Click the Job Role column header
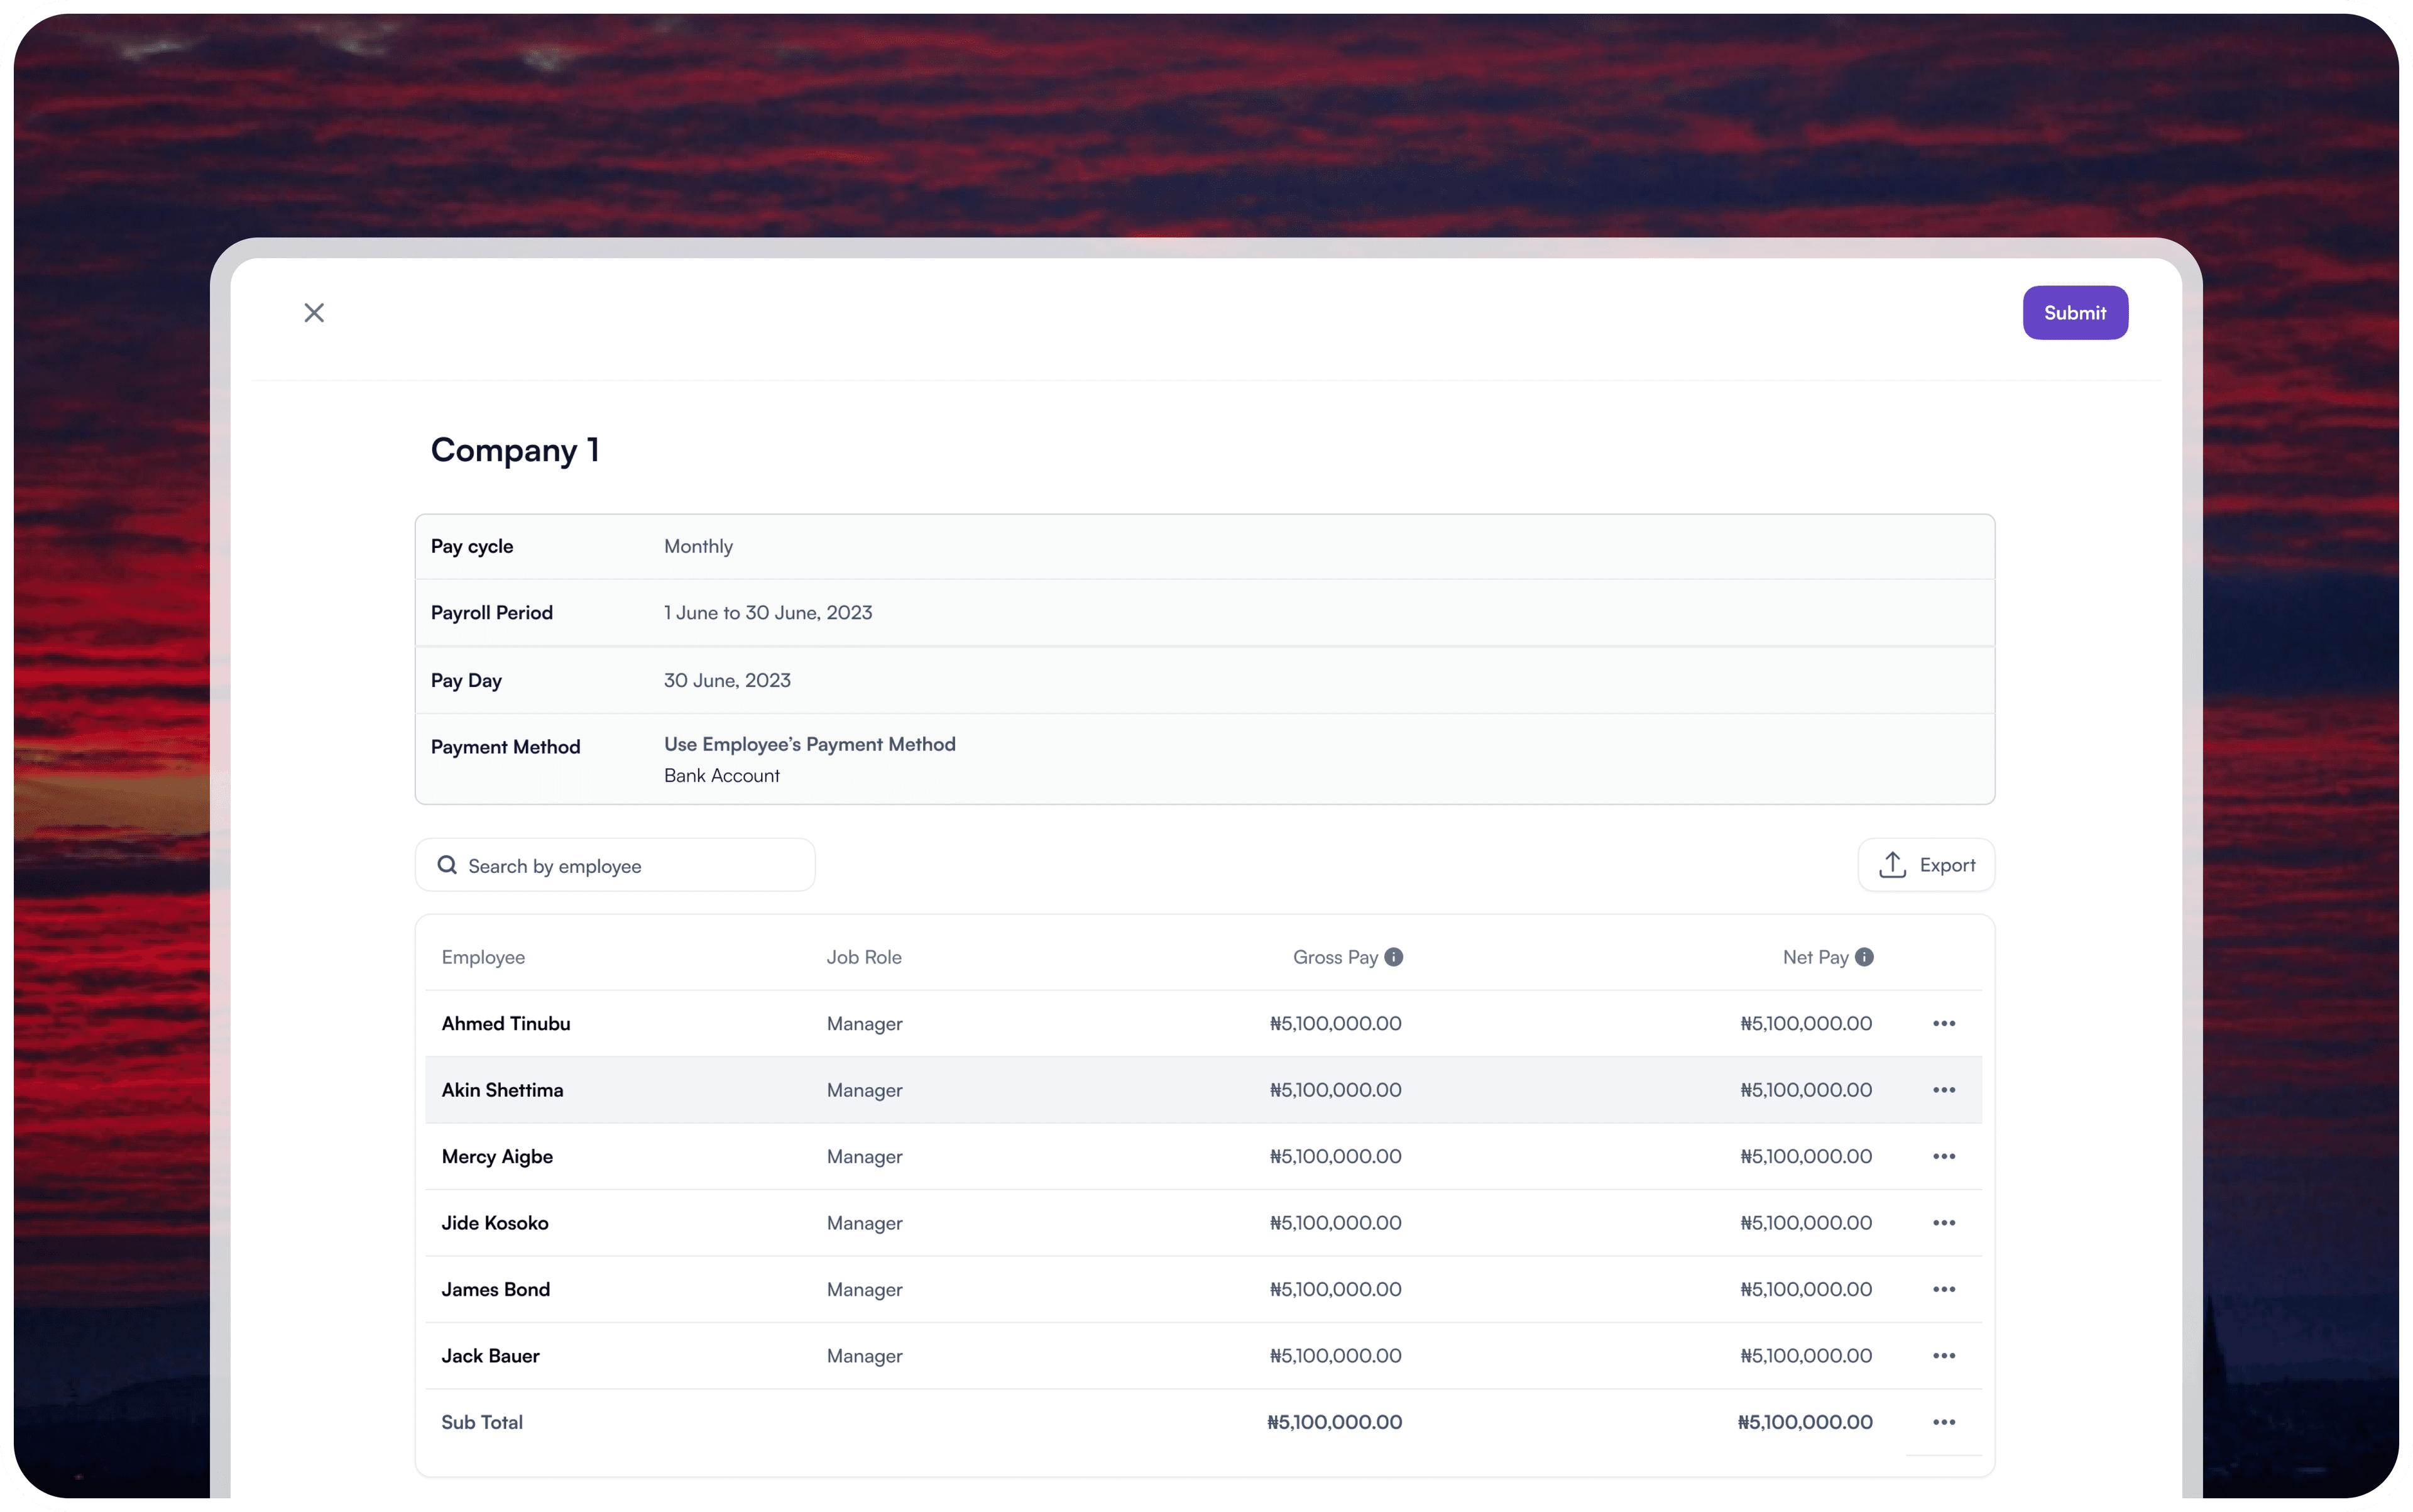 point(863,957)
